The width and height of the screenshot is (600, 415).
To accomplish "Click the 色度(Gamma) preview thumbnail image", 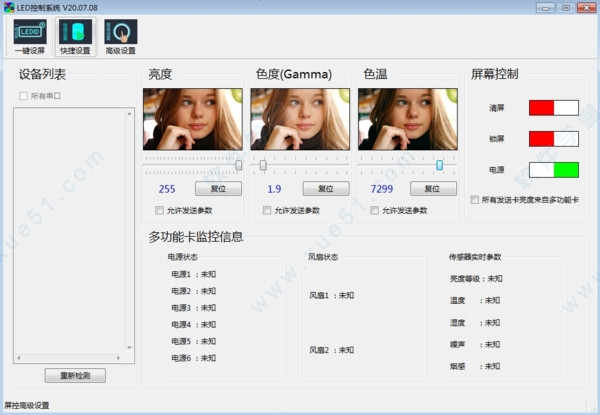I will click(x=300, y=119).
